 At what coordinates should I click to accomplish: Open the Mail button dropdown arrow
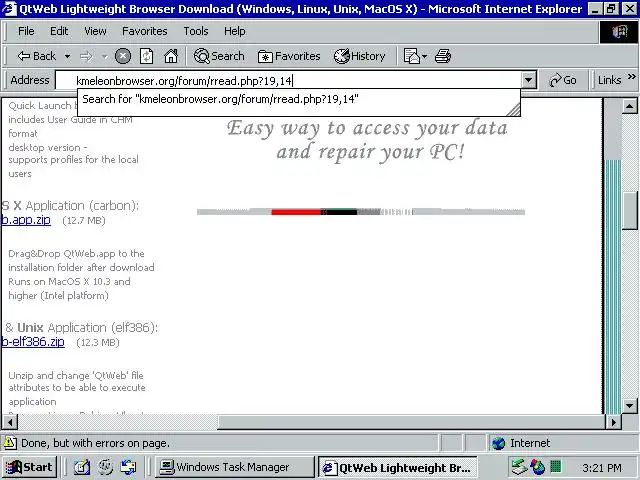pos(424,56)
